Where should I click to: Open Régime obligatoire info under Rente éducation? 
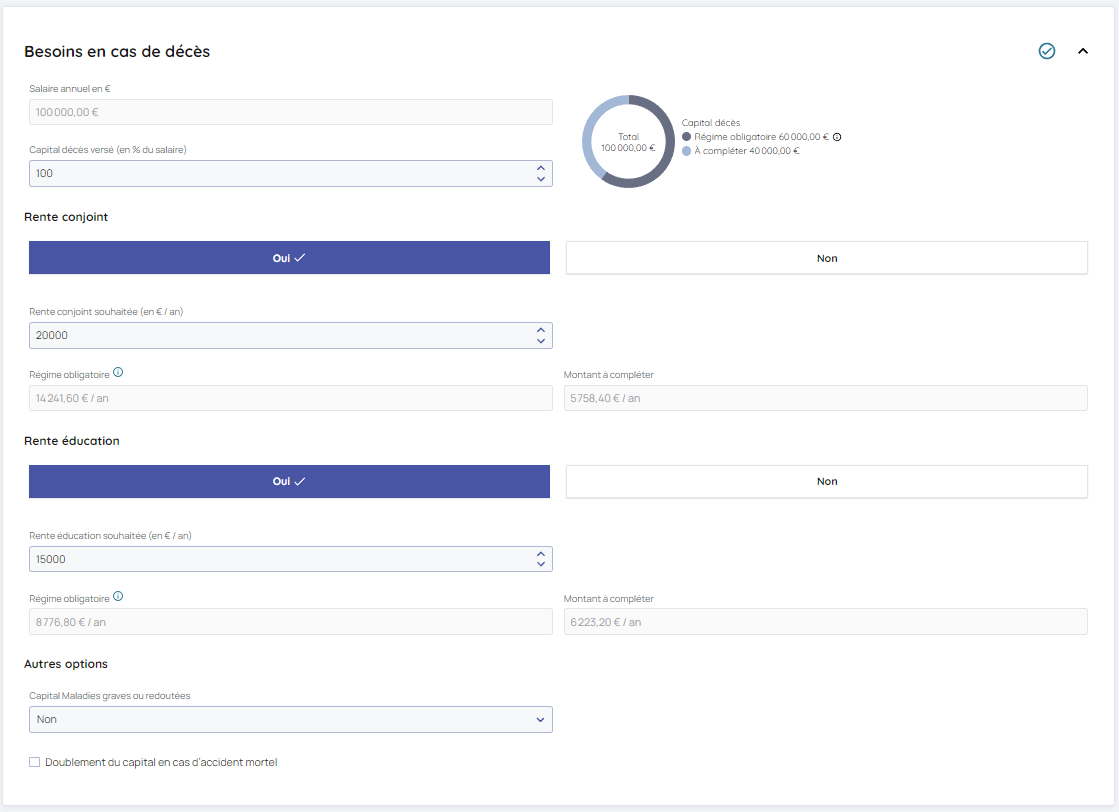[x=118, y=597]
